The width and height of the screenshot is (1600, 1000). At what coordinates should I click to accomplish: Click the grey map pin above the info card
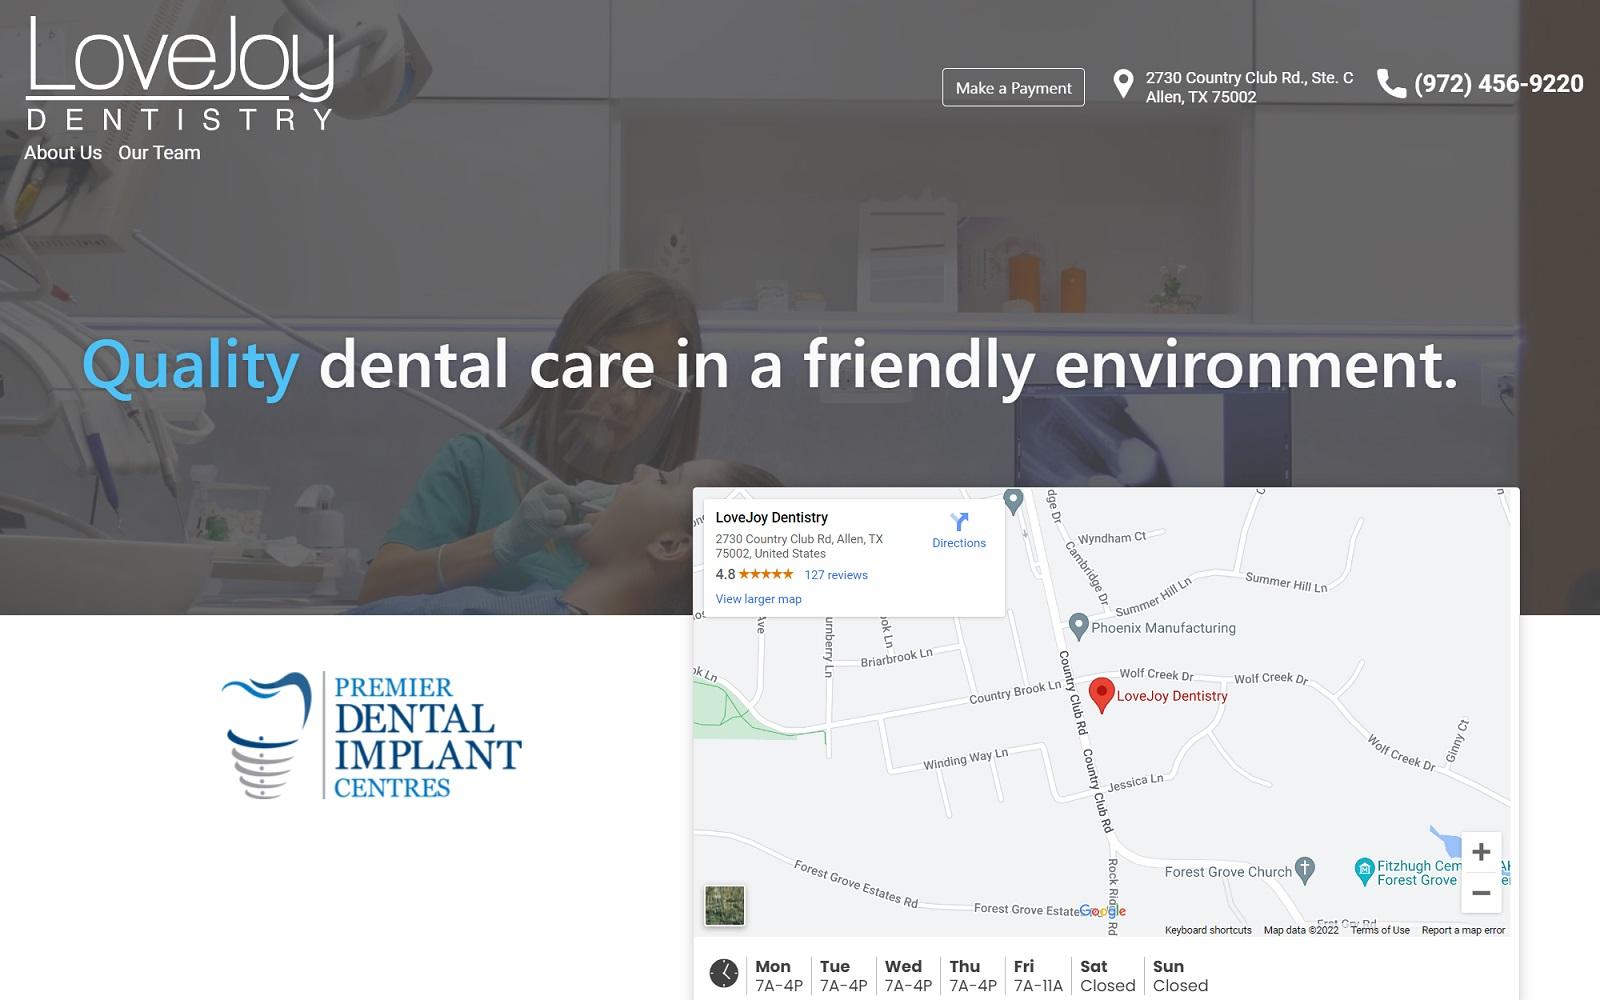pos(1013,500)
